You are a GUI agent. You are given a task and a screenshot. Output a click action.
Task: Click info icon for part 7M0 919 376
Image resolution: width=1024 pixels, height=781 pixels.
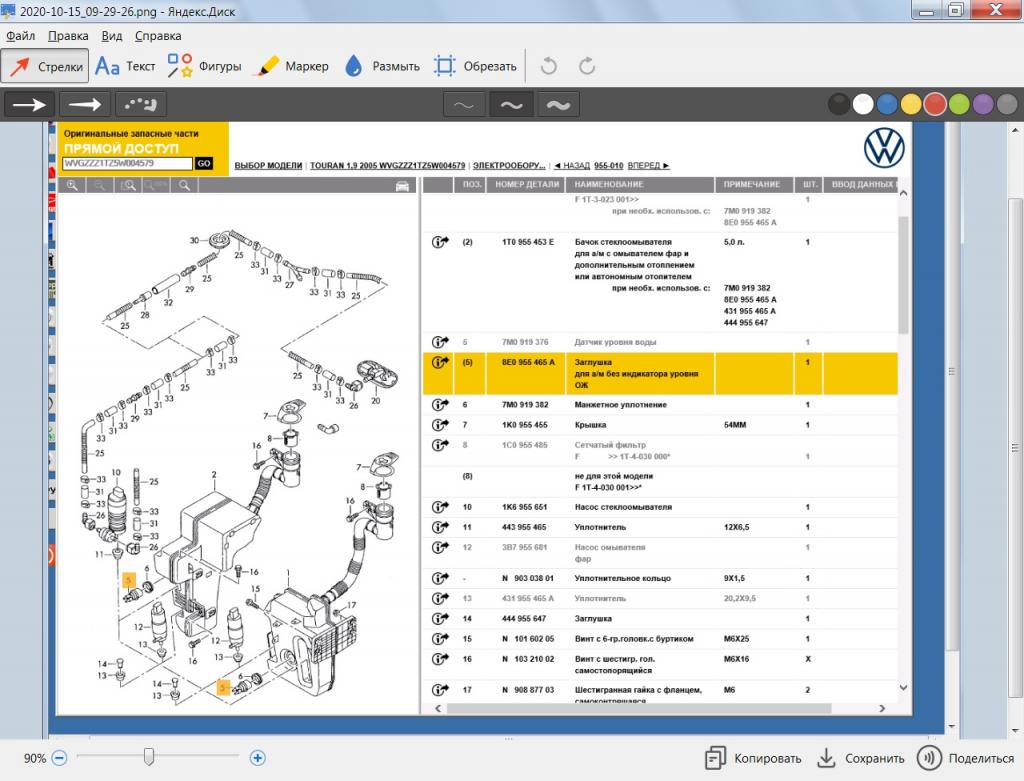tap(440, 342)
